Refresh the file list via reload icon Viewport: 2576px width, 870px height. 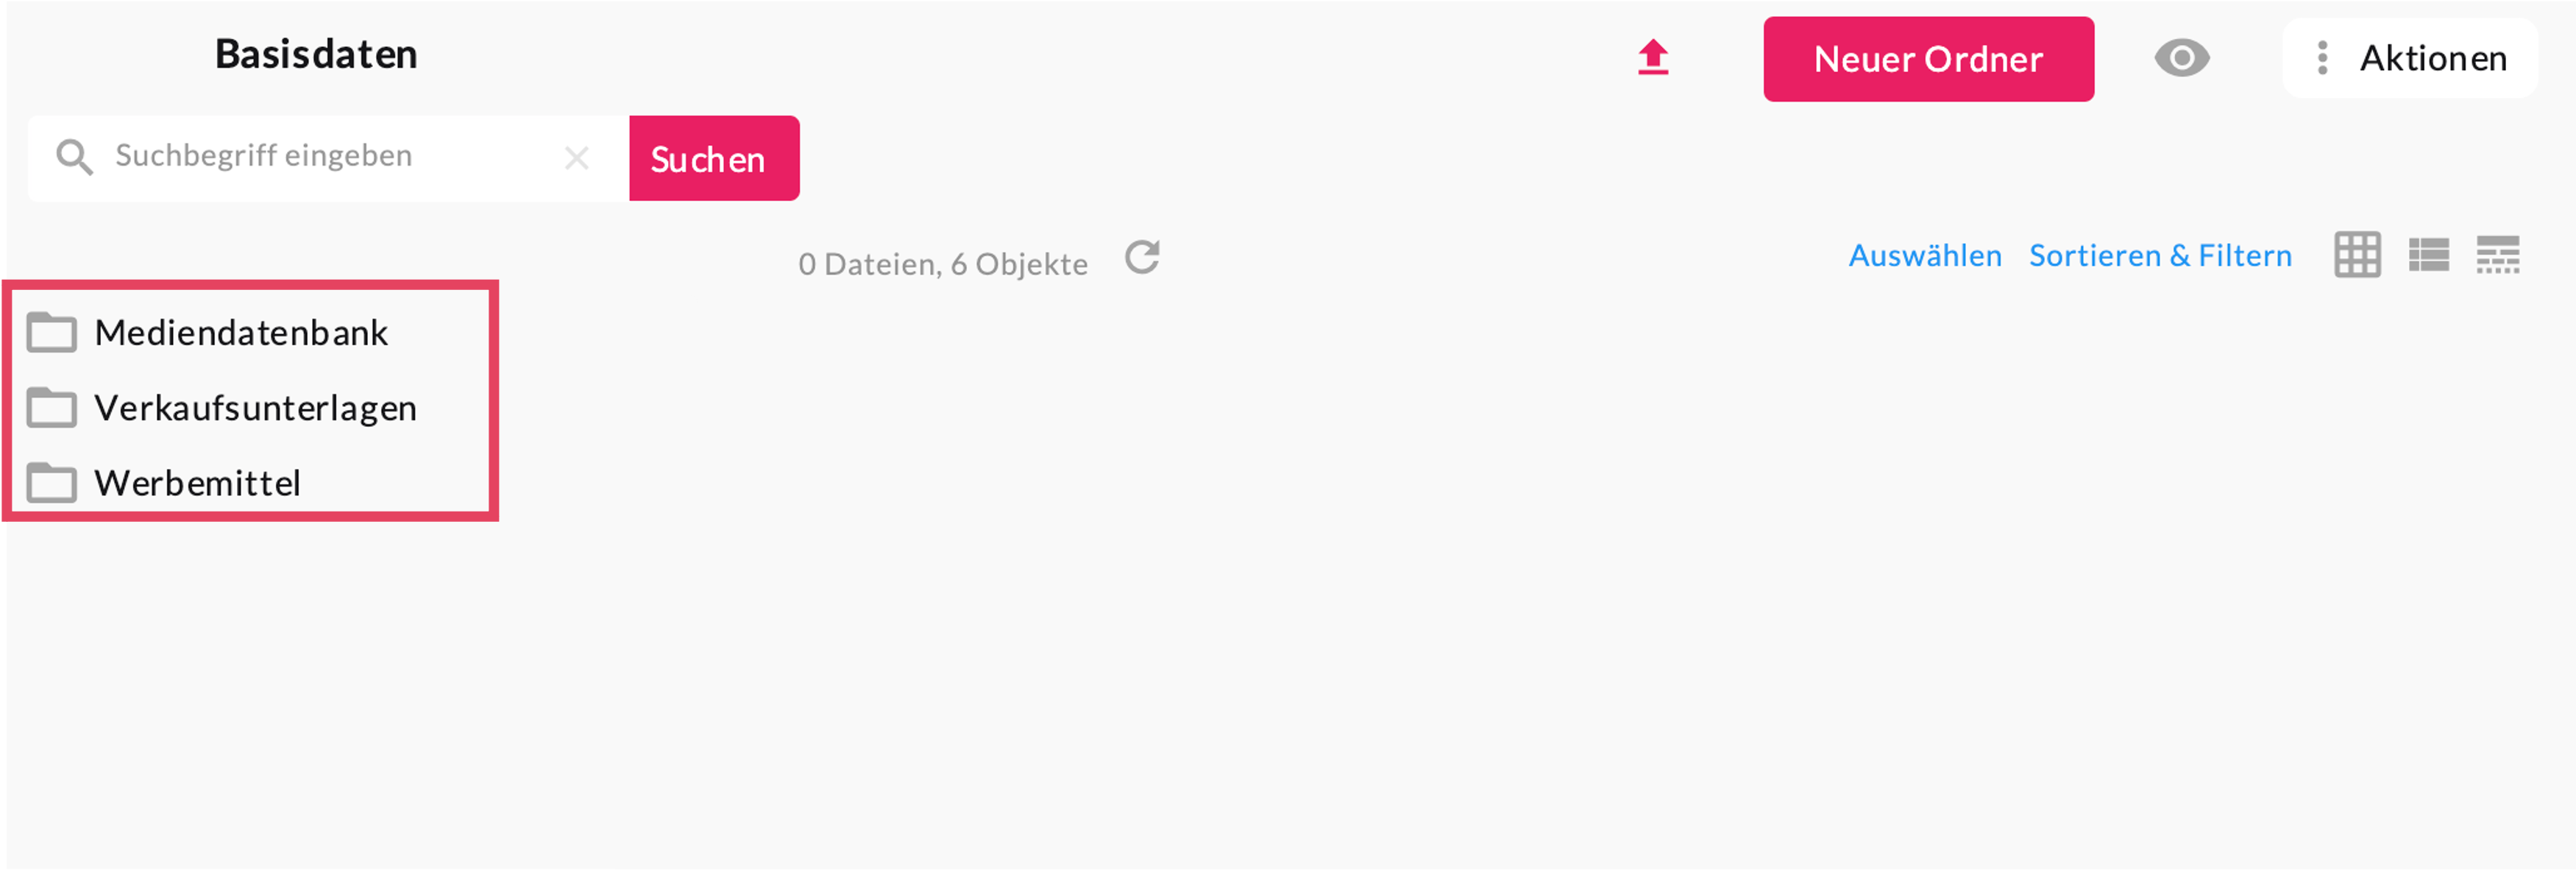pos(1142,258)
